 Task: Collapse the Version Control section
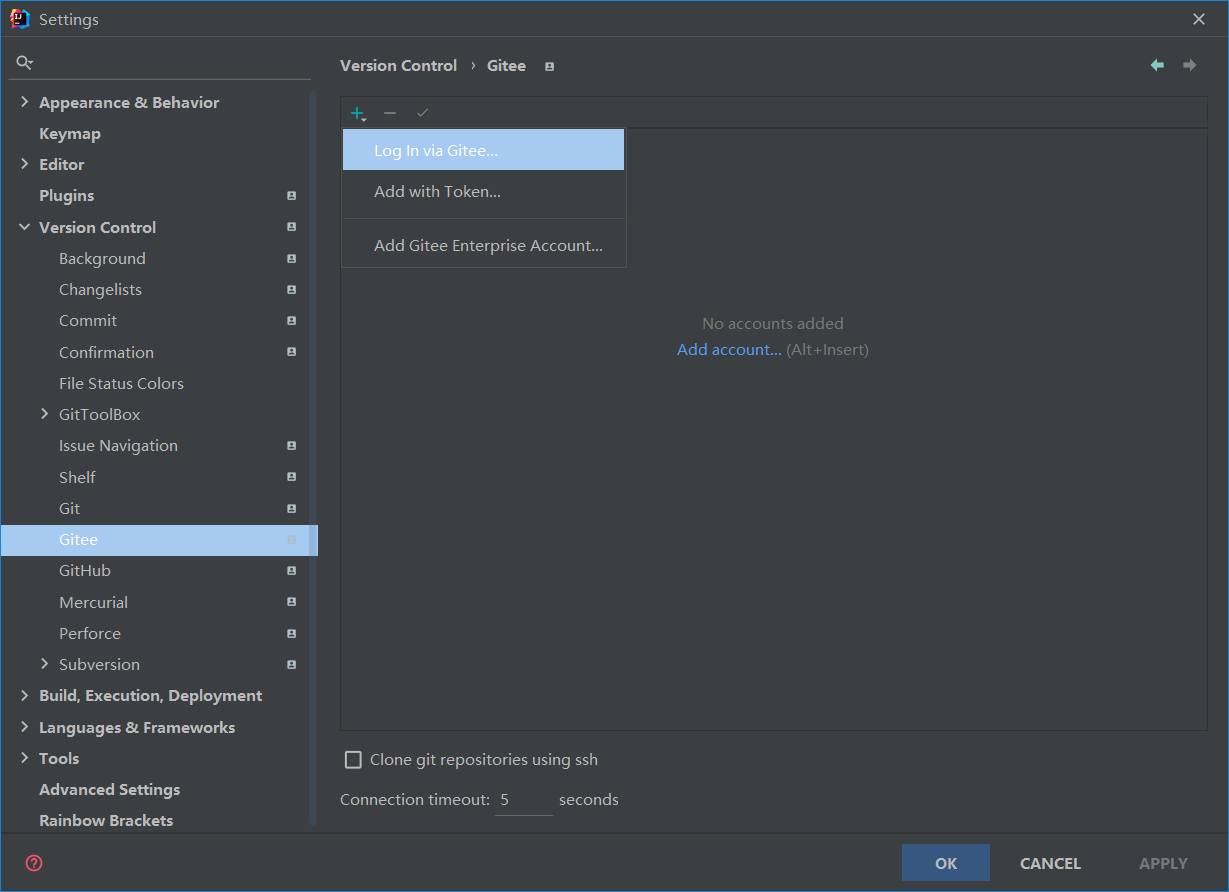pos(25,227)
